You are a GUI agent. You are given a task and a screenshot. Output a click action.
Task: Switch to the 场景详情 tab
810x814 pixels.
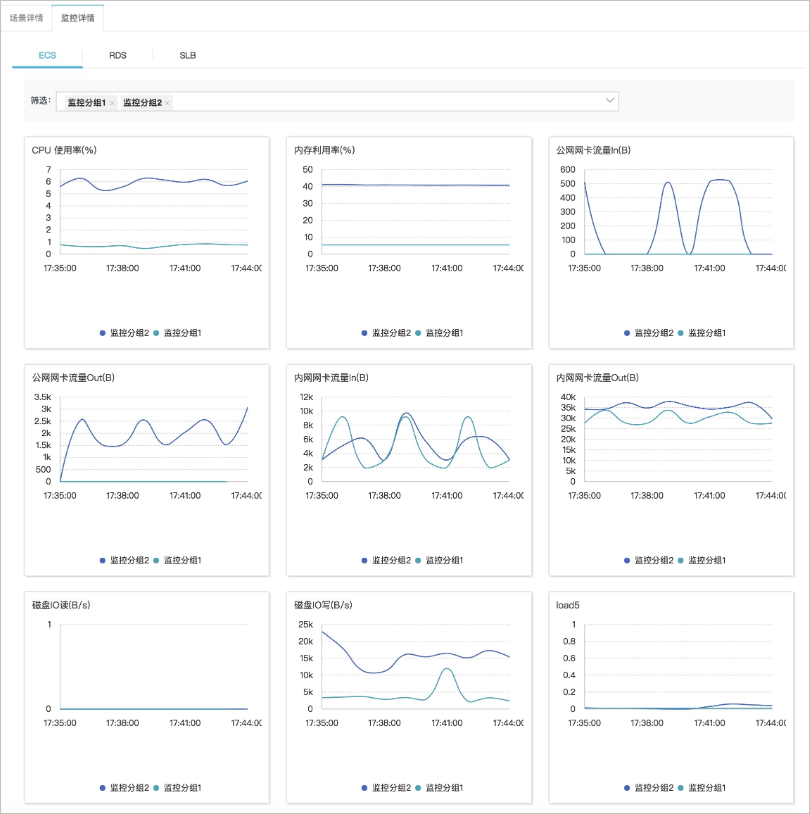click(x=26, y=18)
